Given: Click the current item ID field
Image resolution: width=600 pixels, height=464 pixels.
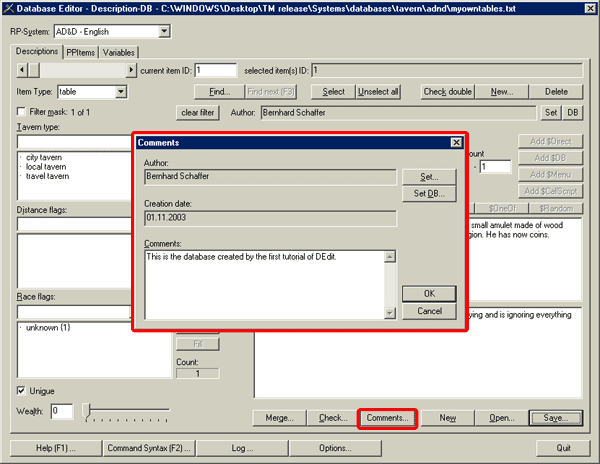Looking at the screenshot, I should (216, 70).
